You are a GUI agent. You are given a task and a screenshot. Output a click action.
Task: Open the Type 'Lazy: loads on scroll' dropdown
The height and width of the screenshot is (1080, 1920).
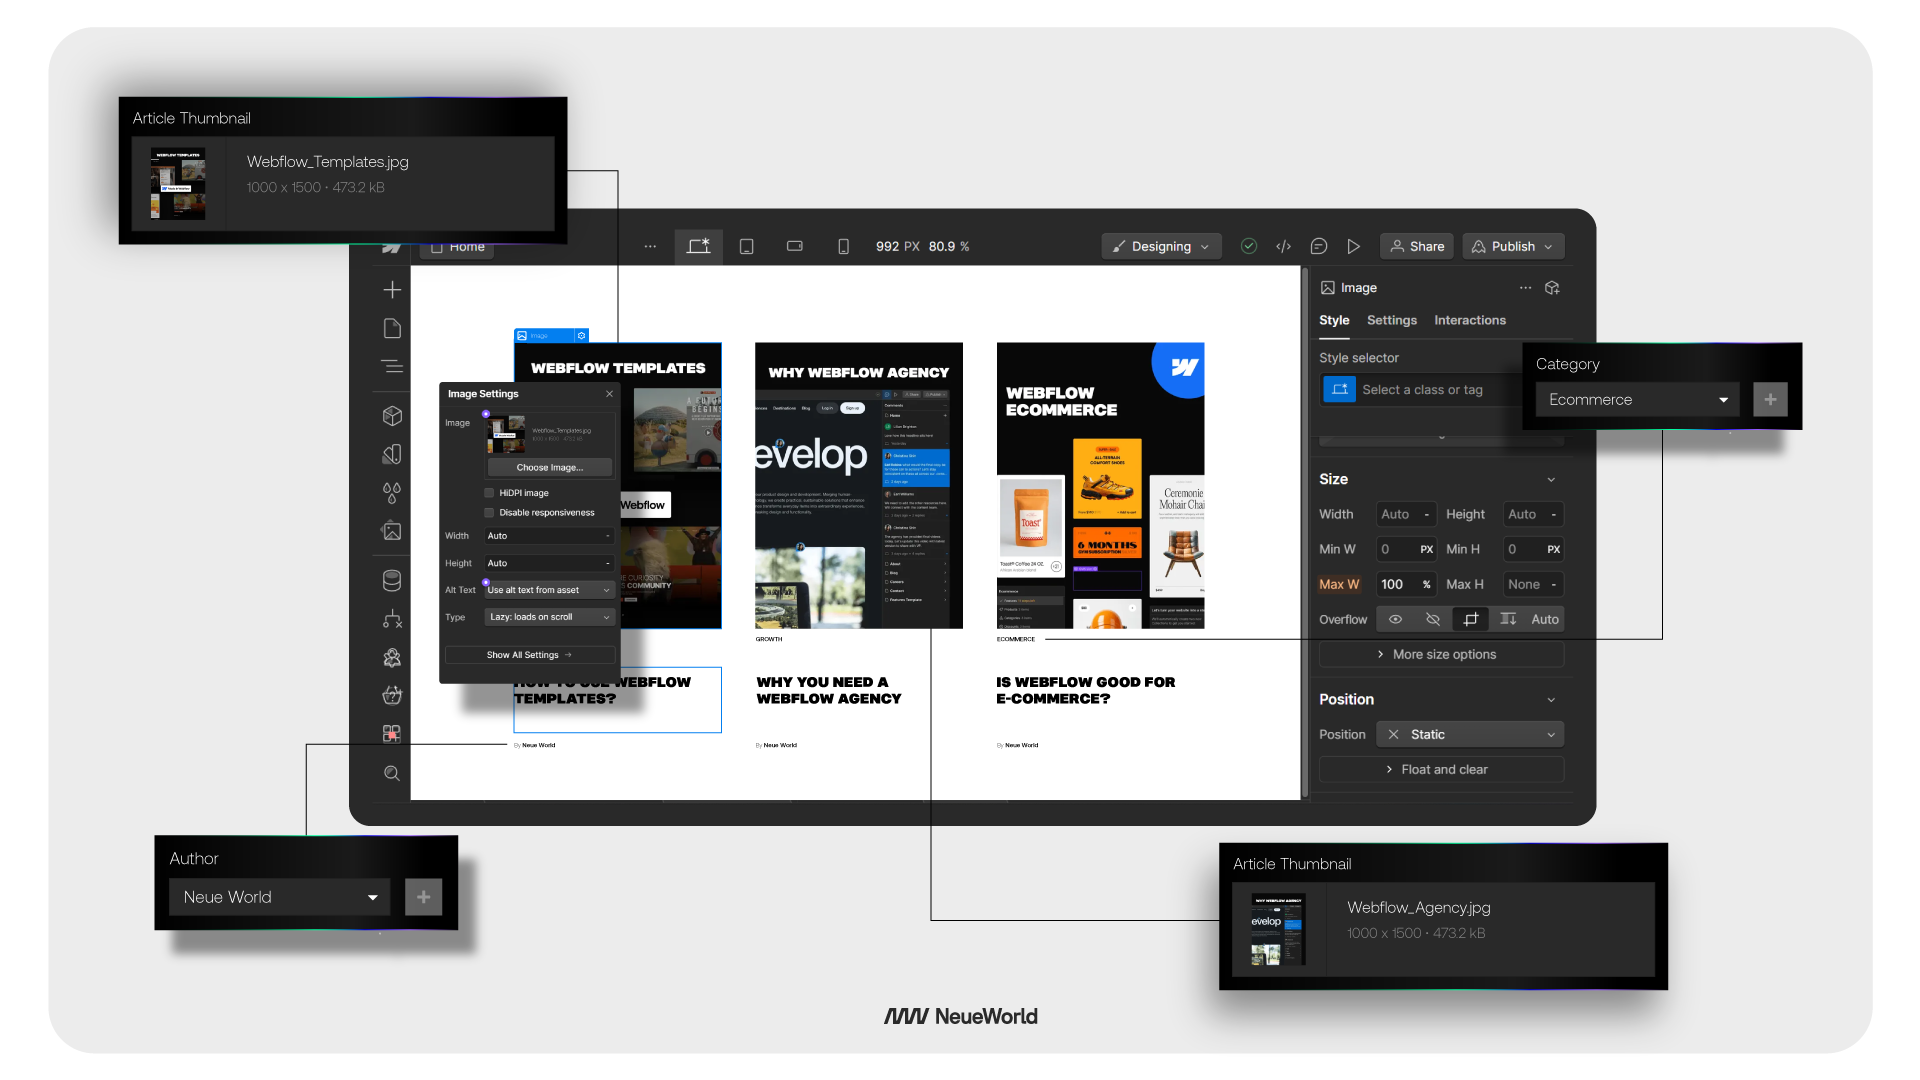coord(549,617)
